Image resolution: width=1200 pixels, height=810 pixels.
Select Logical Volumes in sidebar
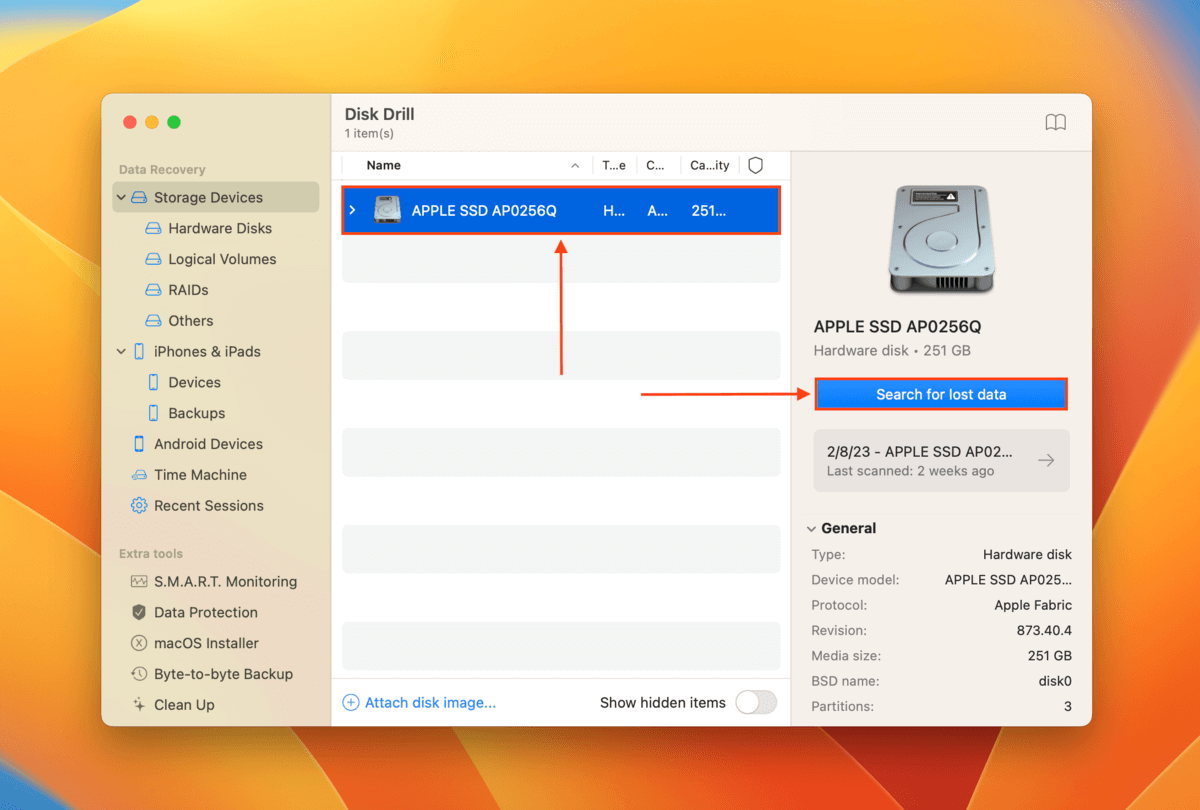click(x=221, y=260)
